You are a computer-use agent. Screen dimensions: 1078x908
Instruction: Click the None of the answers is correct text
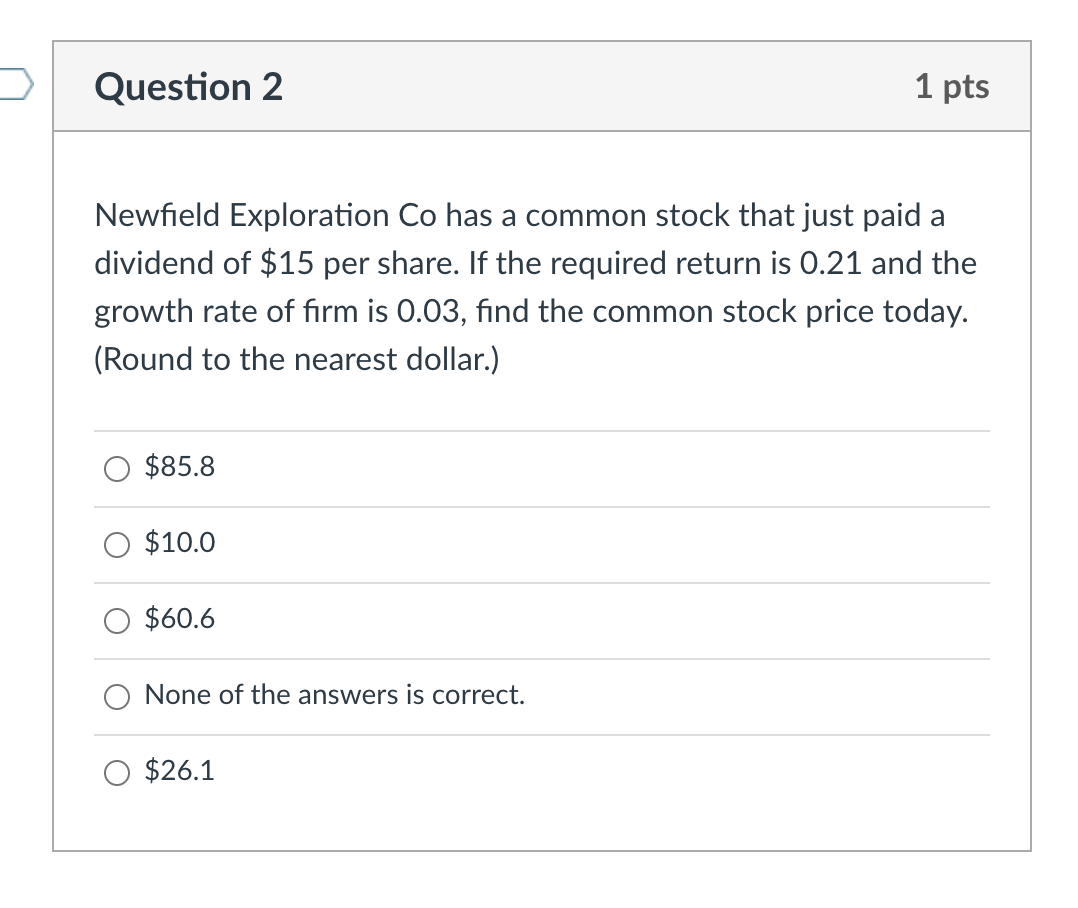tap(334, 695)
